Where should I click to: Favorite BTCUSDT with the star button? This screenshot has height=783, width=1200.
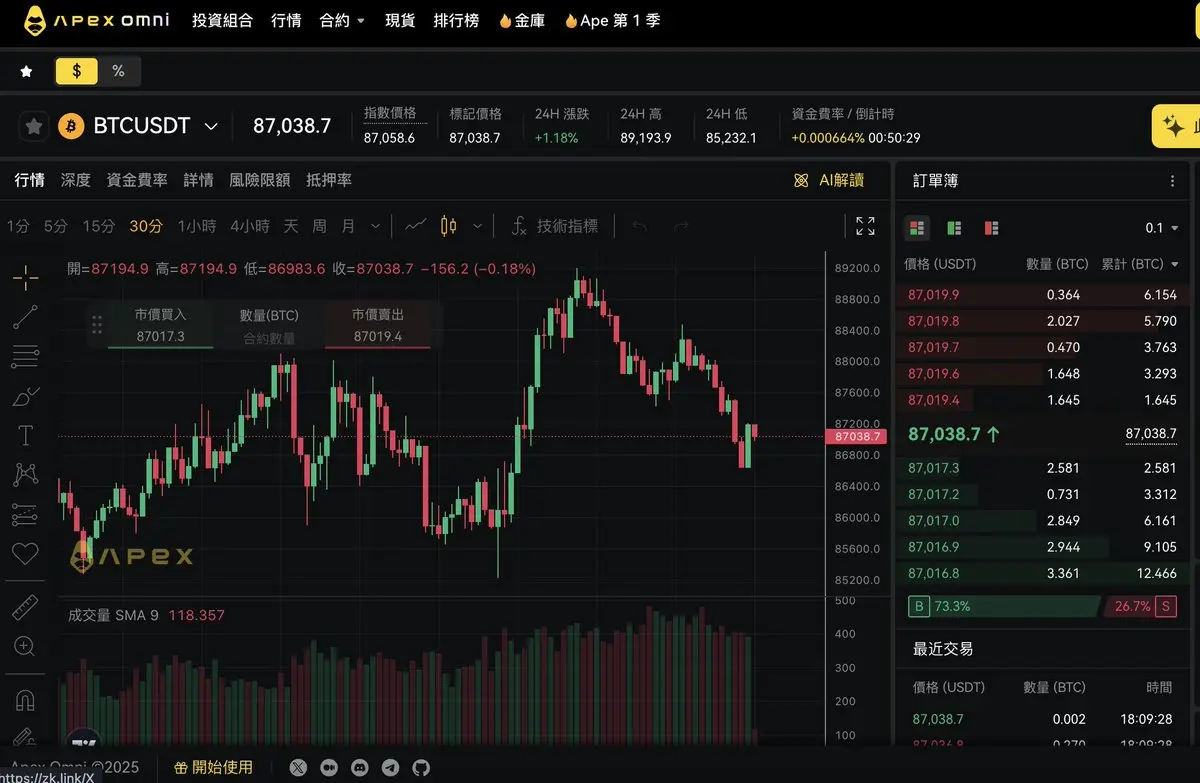[x=33, y=126]
